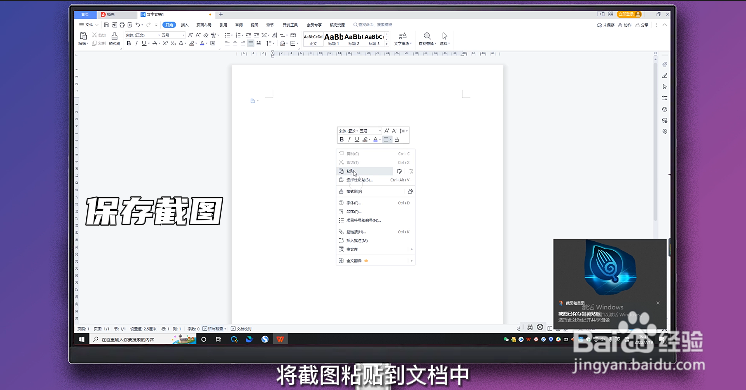
Task: Toggle Bold in the floating mini toolbar
Action: coord(341,139)
